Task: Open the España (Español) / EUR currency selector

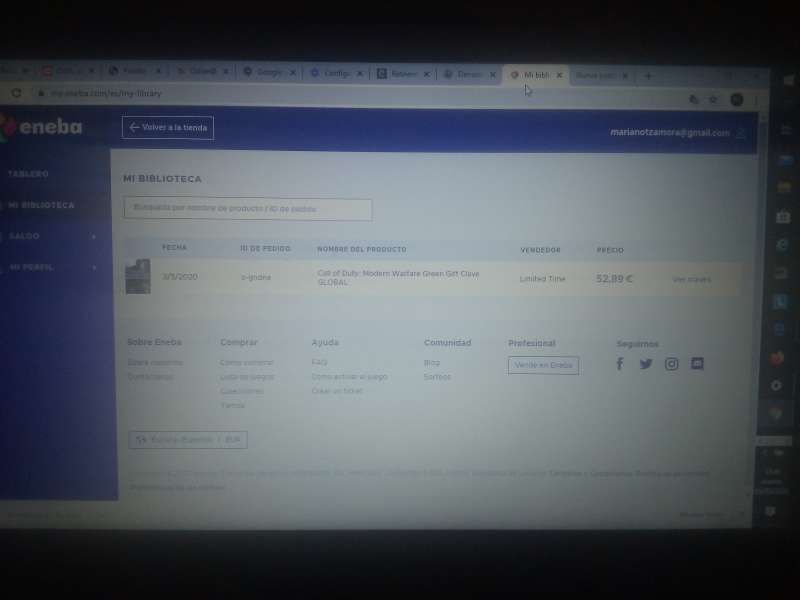Action: (x=187, y=440)
